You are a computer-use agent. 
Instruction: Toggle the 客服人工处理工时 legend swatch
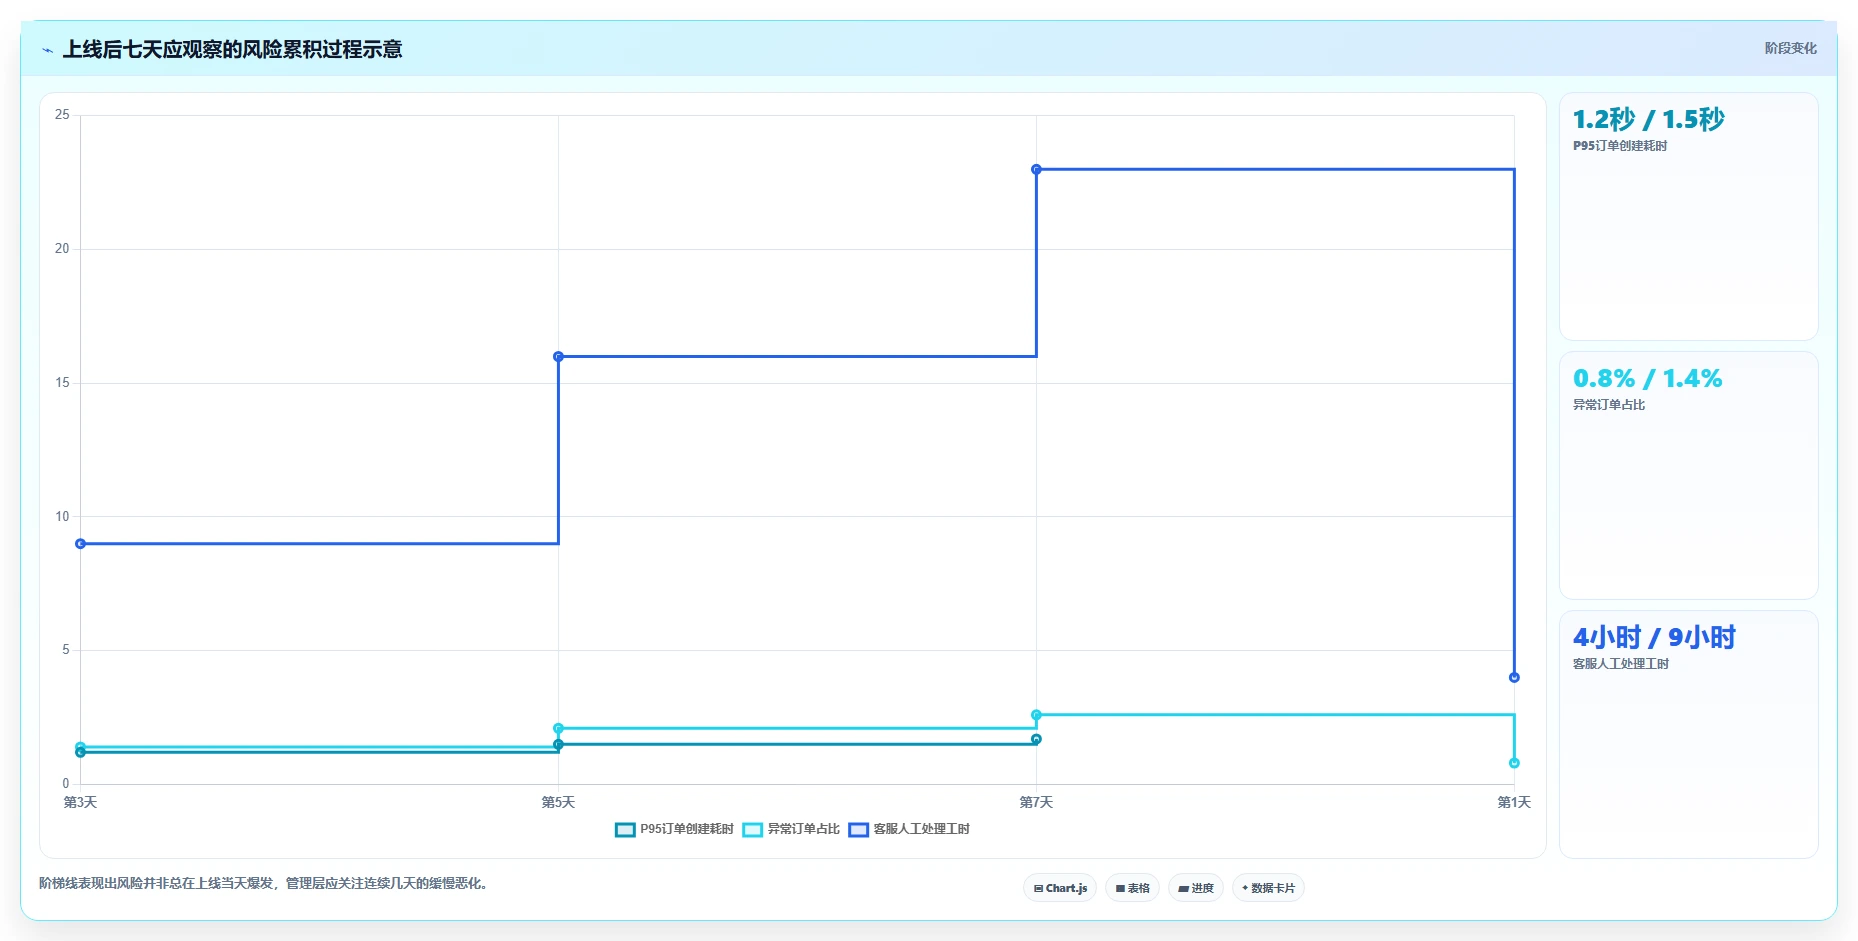click(x=858, y=829)
